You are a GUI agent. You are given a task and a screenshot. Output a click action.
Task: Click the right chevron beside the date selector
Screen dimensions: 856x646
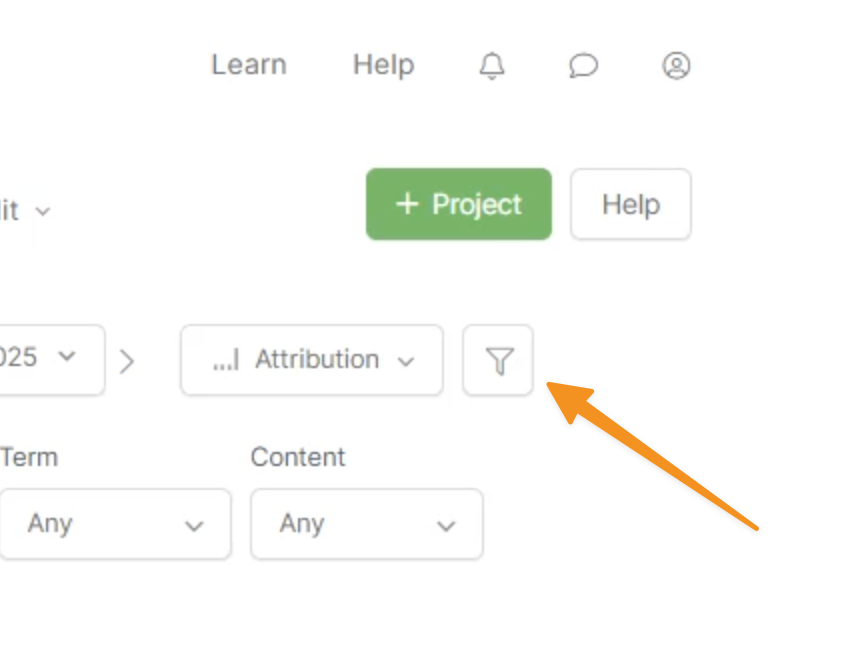[x=127, y=361]
